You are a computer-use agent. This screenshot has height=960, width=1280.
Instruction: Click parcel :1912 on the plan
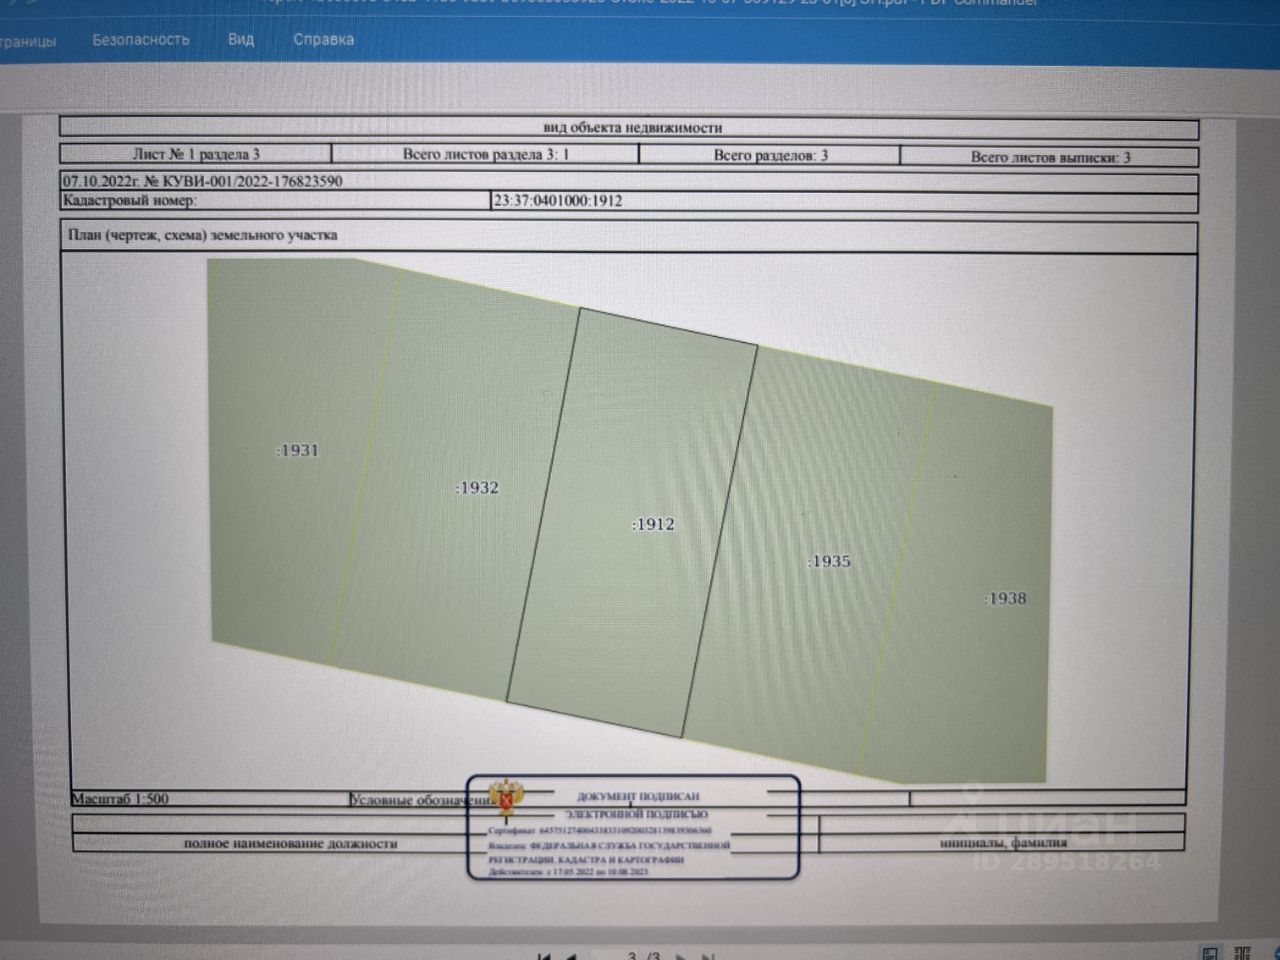tap(653, 524)
